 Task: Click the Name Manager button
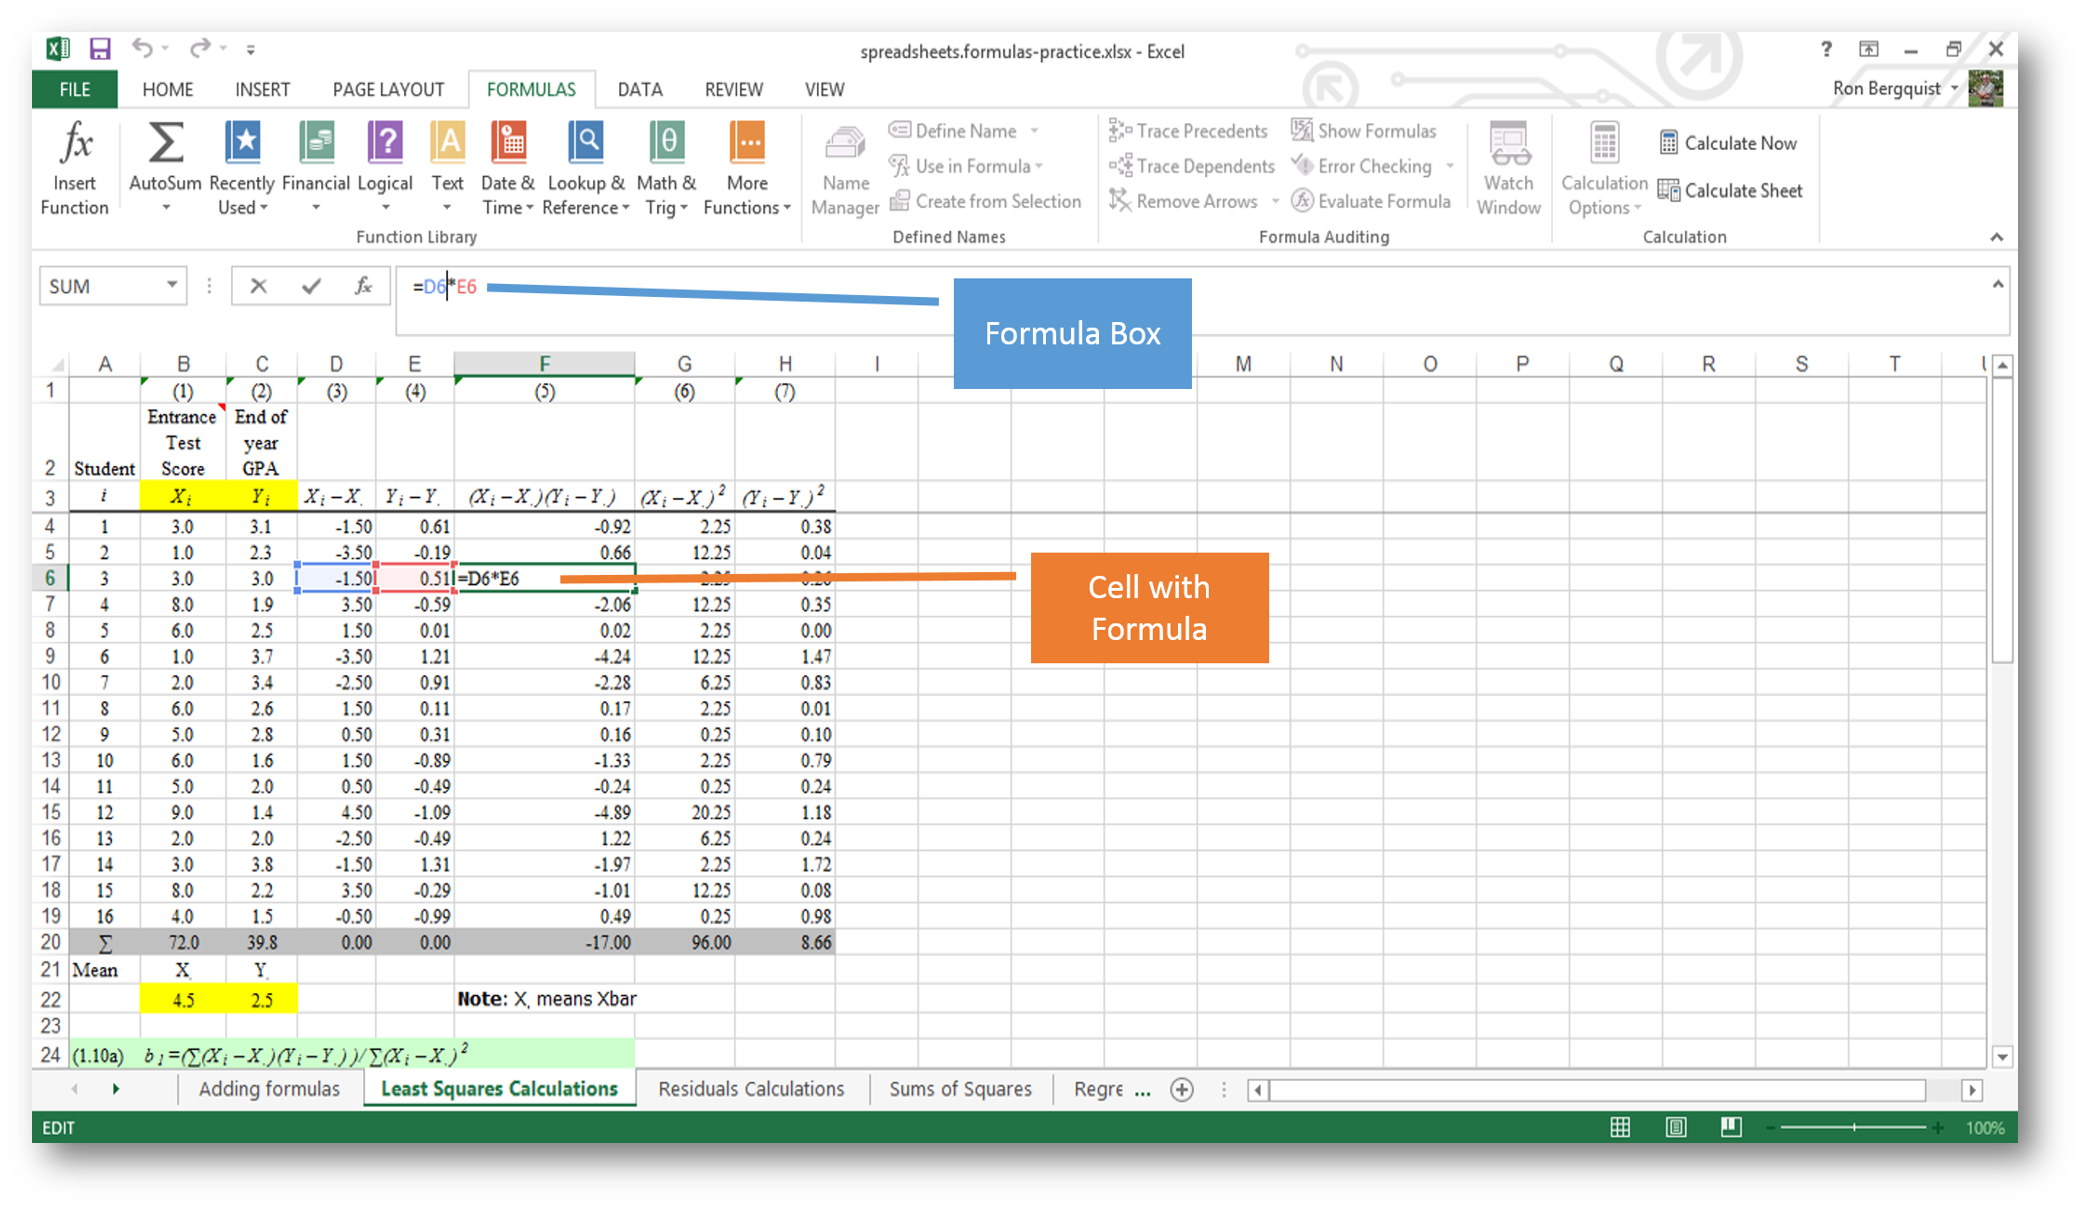pos(845,165)
